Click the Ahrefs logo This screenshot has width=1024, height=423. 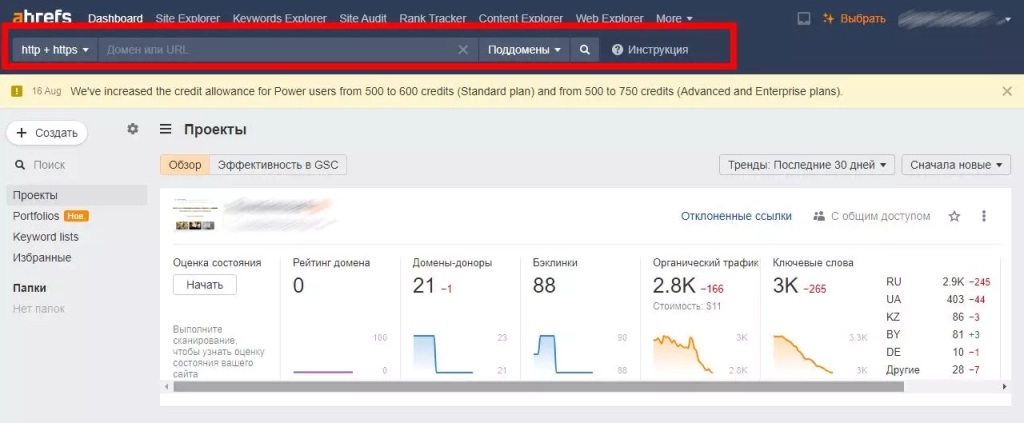[x=42, y=17]
